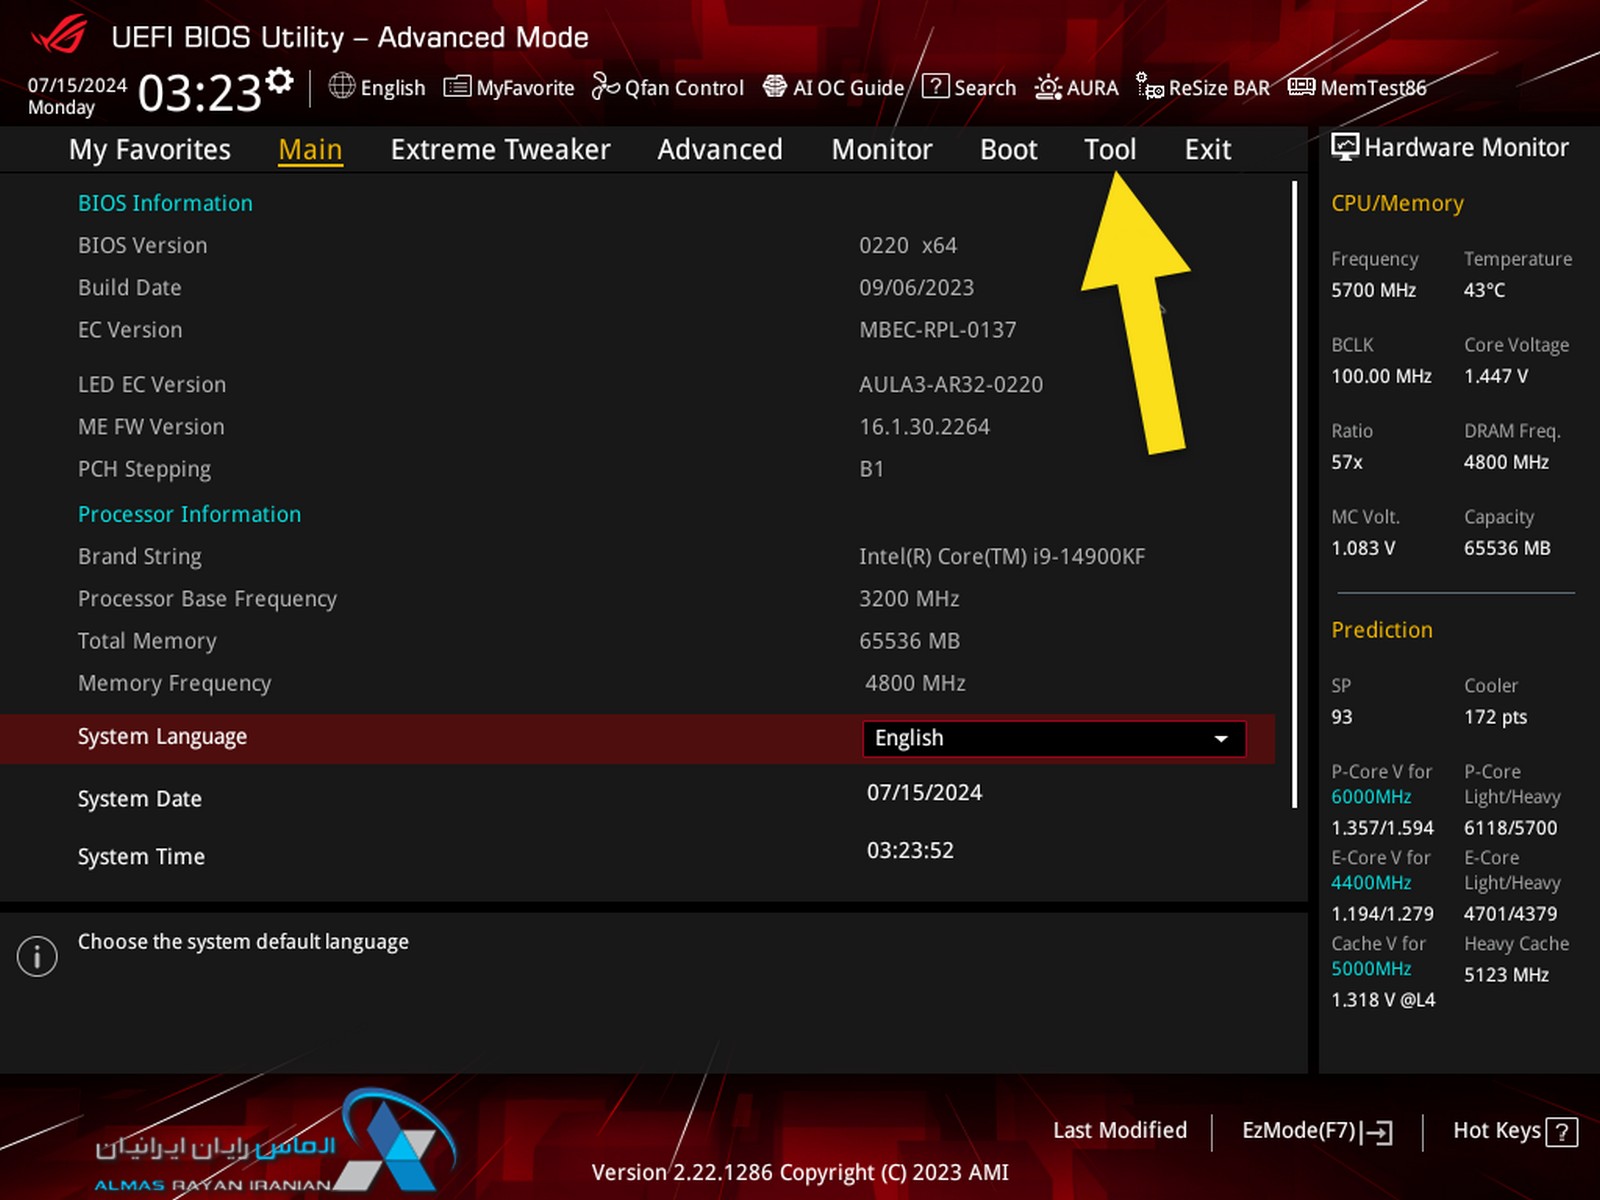The width and height of the screenshot is (1600, 1200).
Task: Click the BIOS Version label
Action: 143,246
